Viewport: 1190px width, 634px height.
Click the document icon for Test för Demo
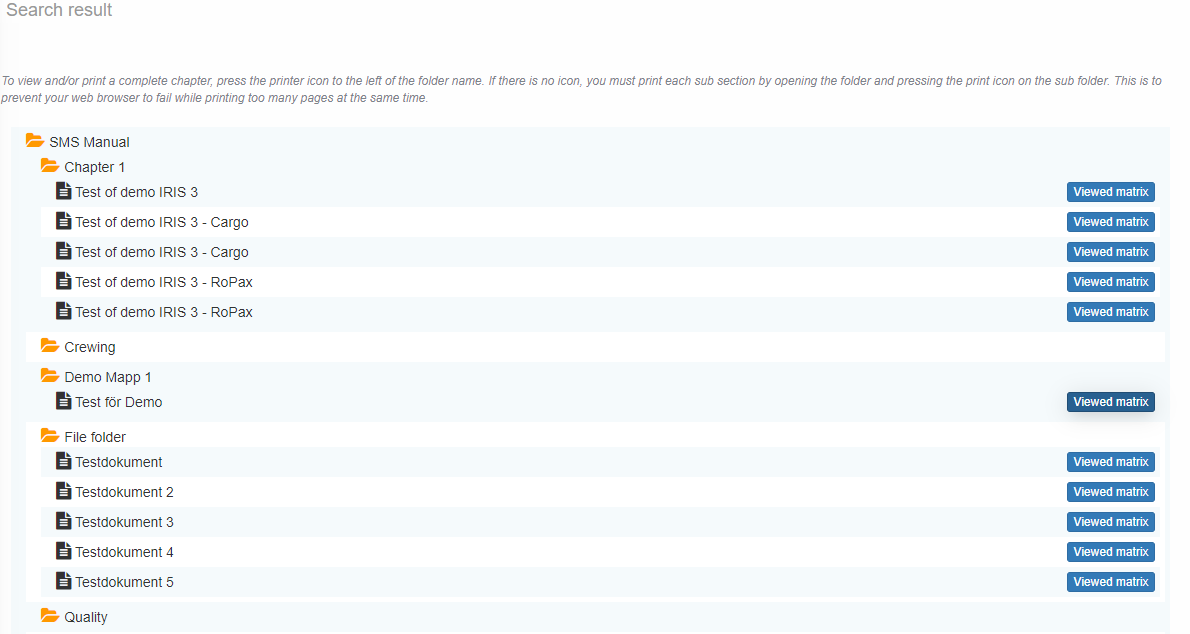(x=64, y=401)
